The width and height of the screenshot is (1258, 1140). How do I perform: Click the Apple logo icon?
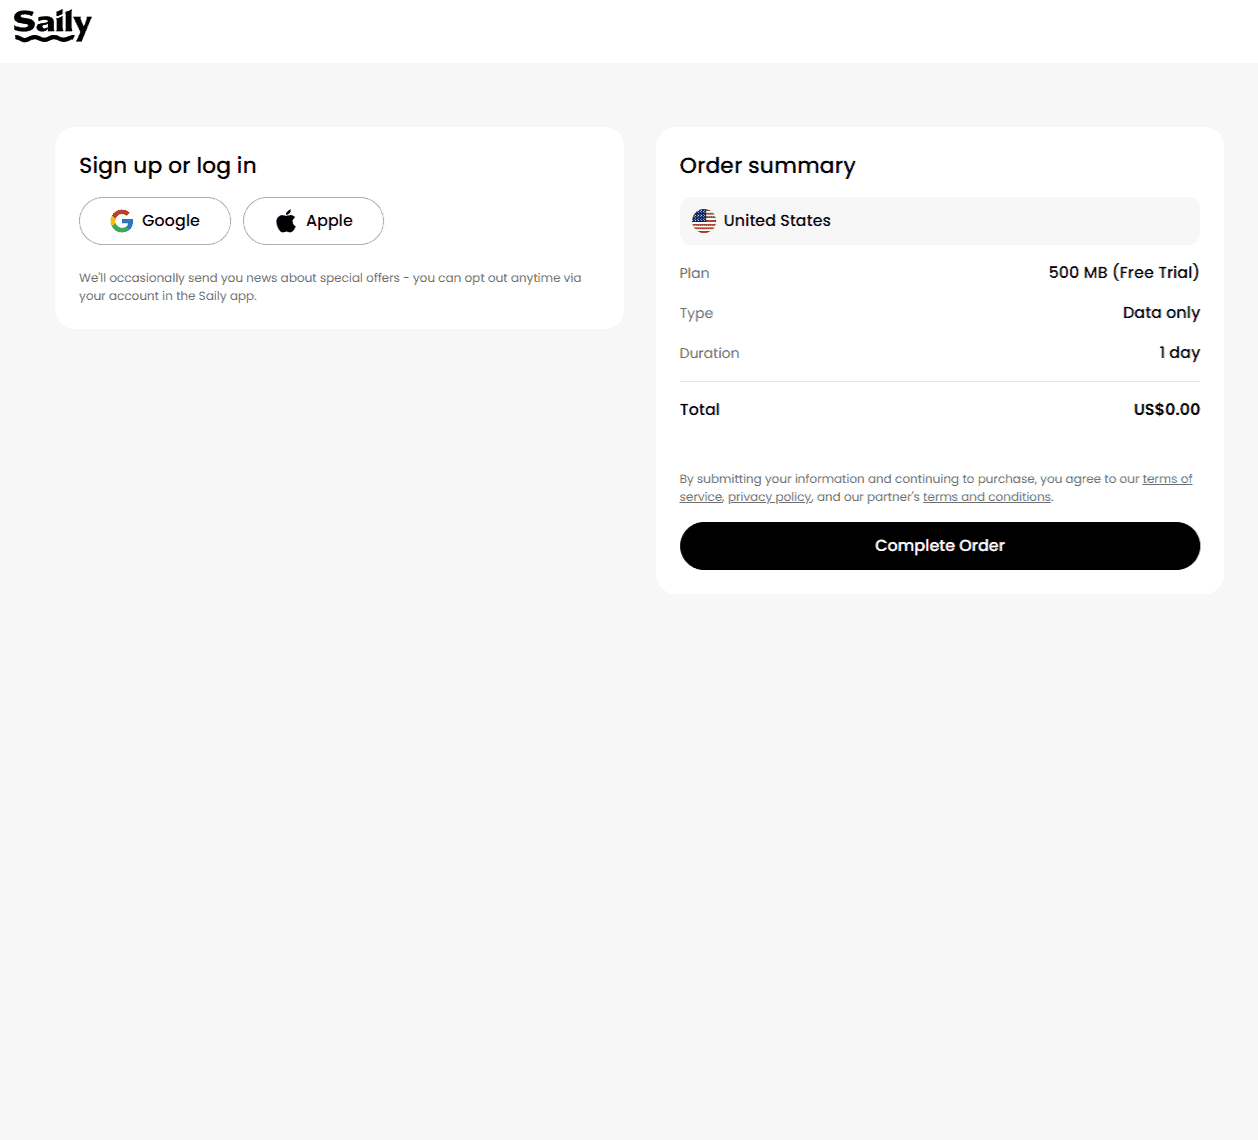click(286, 221)
